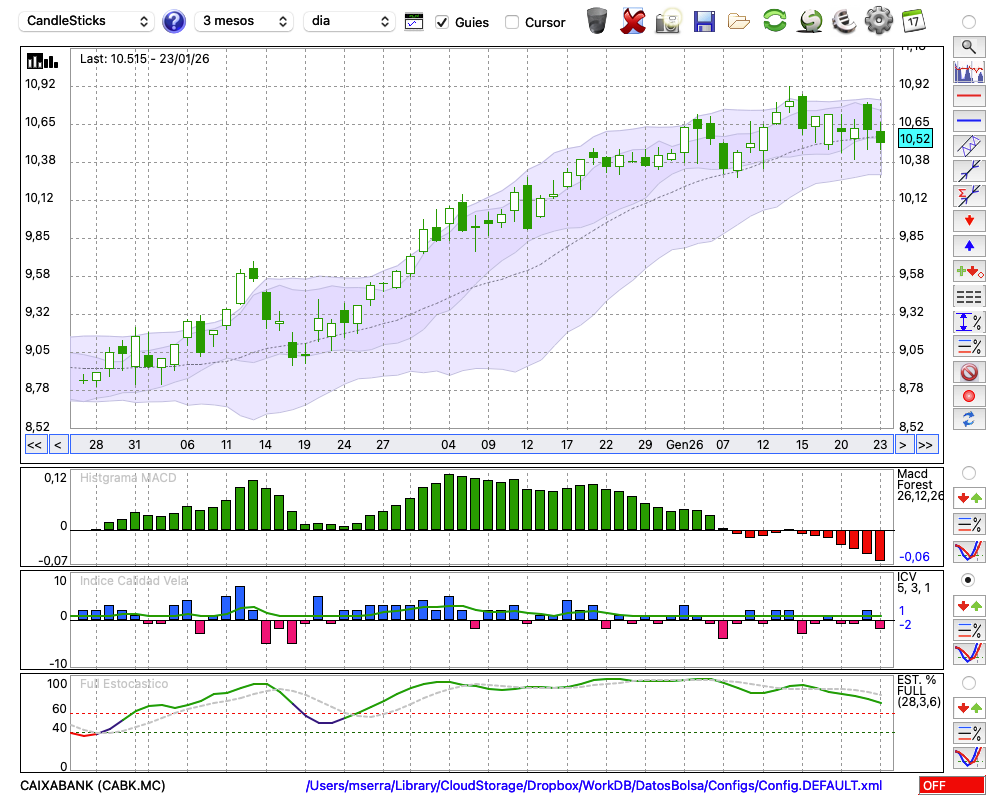Draw a blue horizontal line
This screenshot has width=1000, height=800.
pyautogui.click(x=969, y=121)
